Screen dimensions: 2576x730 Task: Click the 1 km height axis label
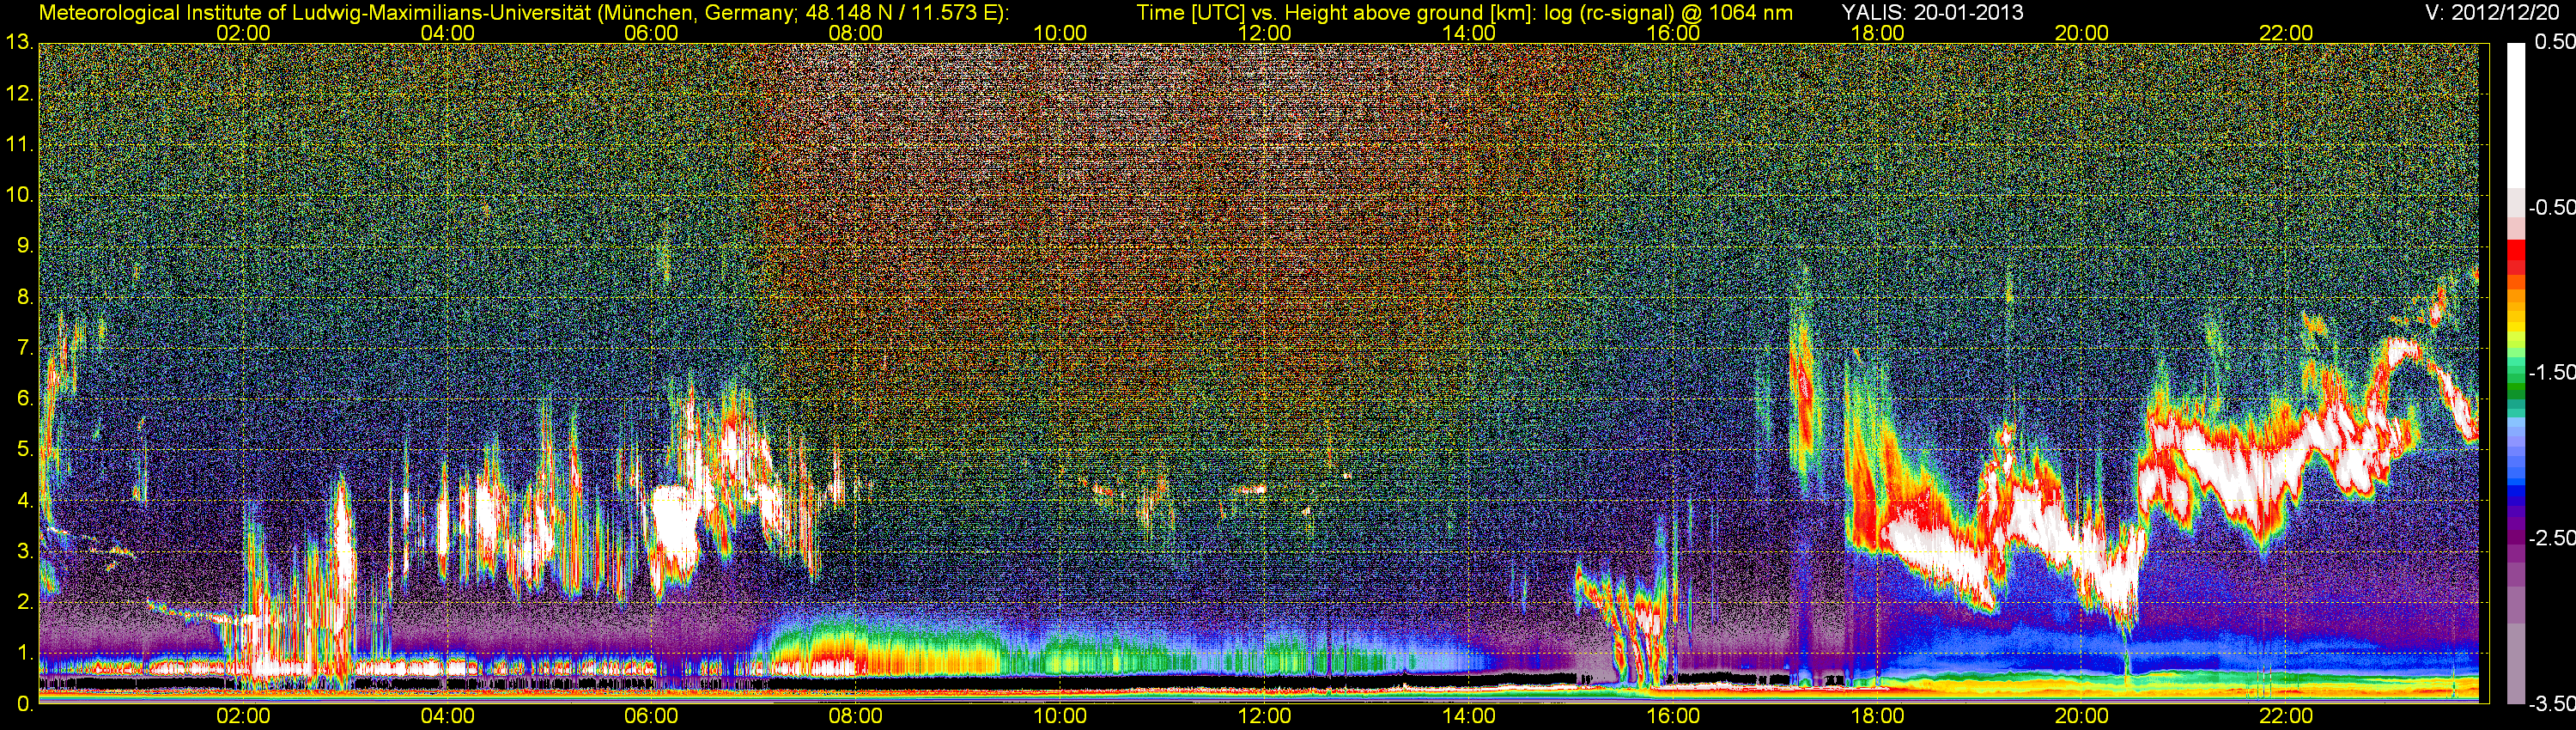click(x=25, y=653)
